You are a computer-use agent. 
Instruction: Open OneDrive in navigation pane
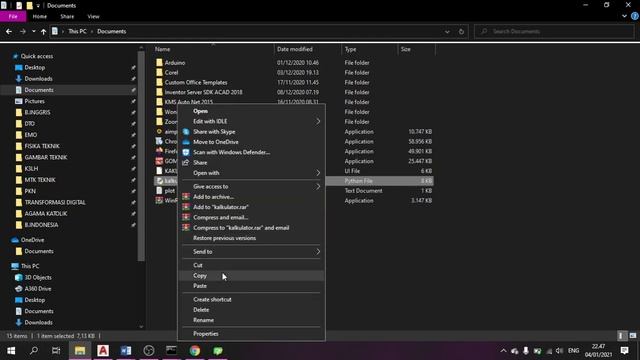(32, 240)
